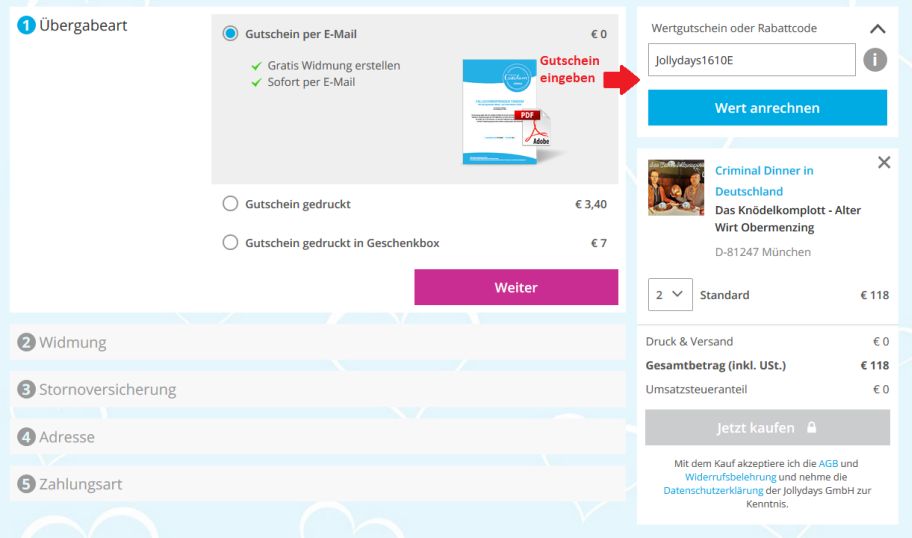Click the voucher code input field

tap(751, 59)
